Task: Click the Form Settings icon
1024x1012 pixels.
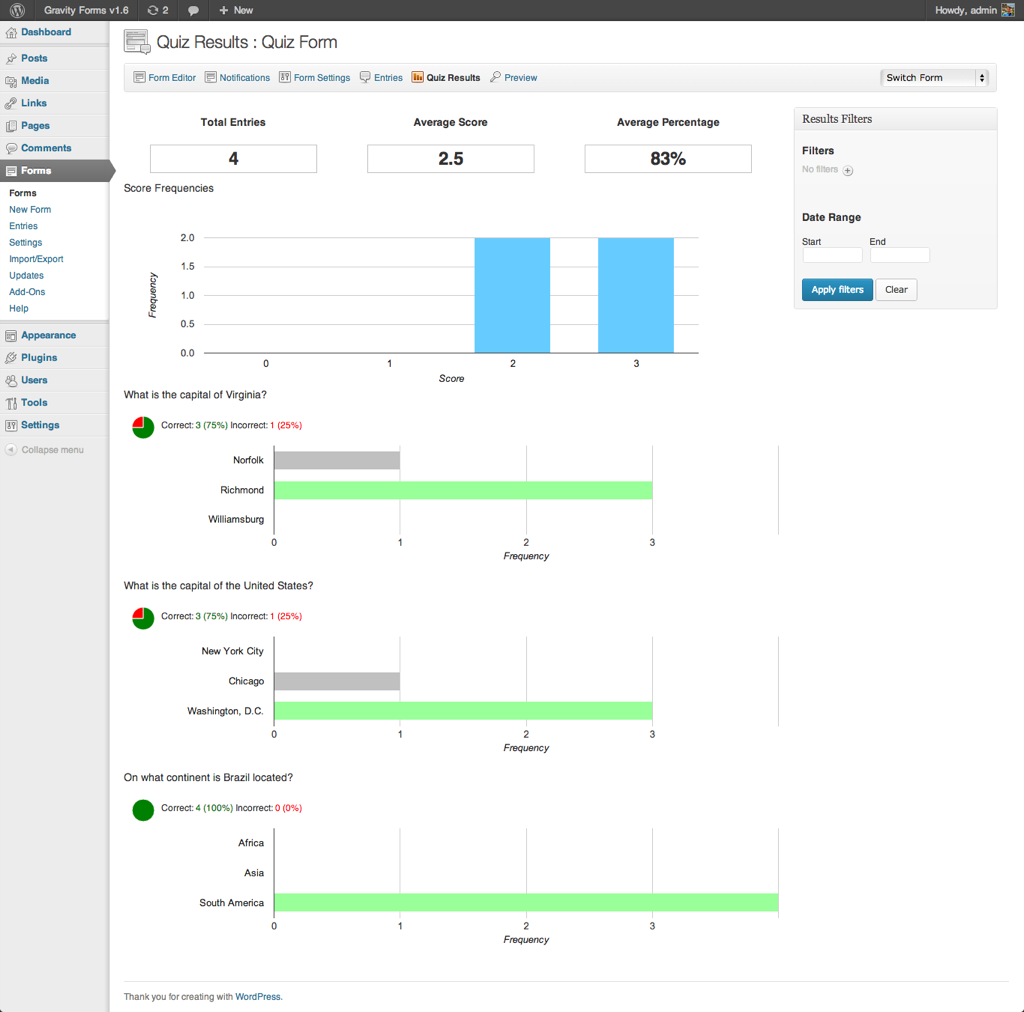Action: (x=285, y=77)
